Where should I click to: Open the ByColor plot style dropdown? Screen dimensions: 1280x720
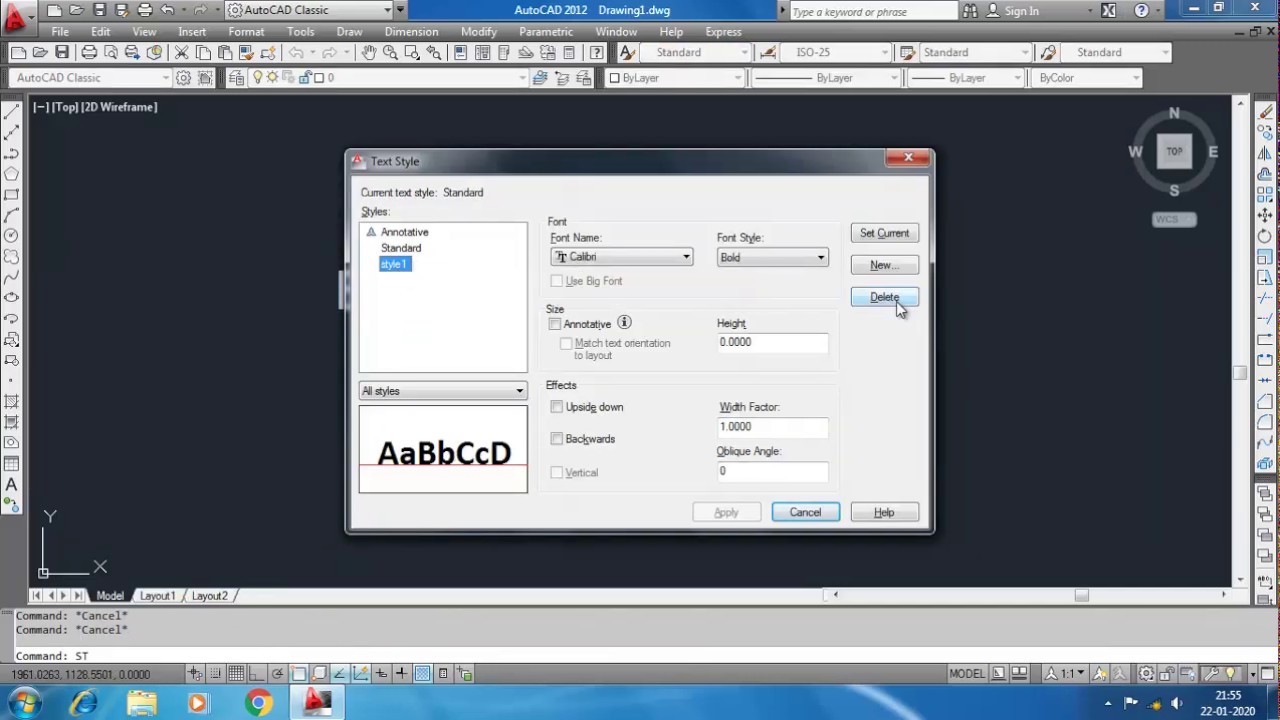click(x=1088, y=78)
